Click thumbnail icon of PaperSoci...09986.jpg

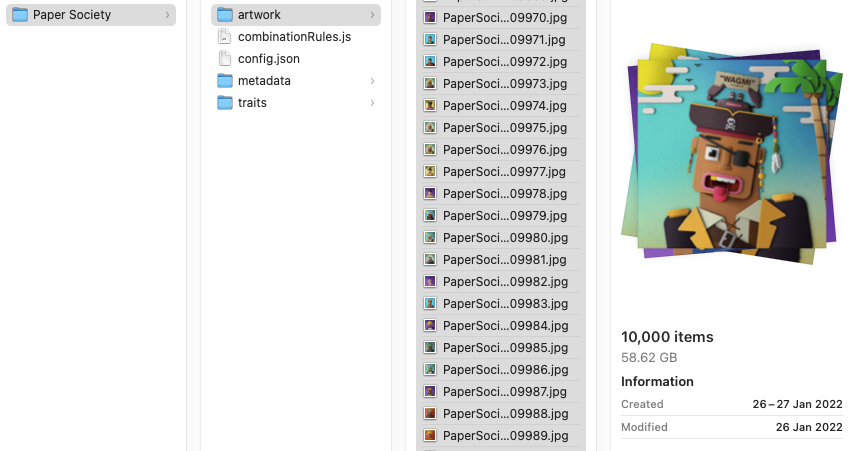click(x=430, y=369)
